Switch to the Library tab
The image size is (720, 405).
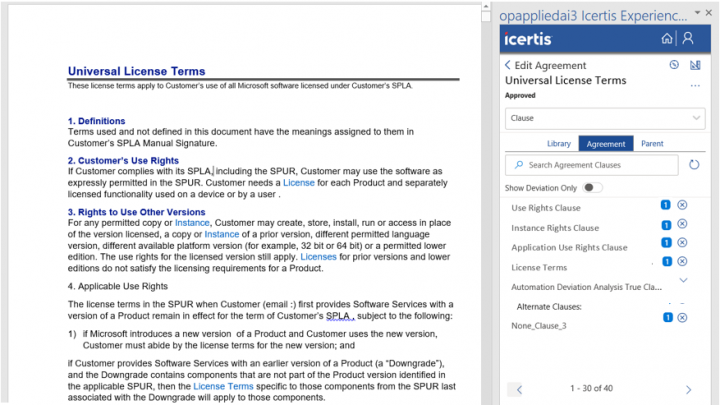point(559,144)
